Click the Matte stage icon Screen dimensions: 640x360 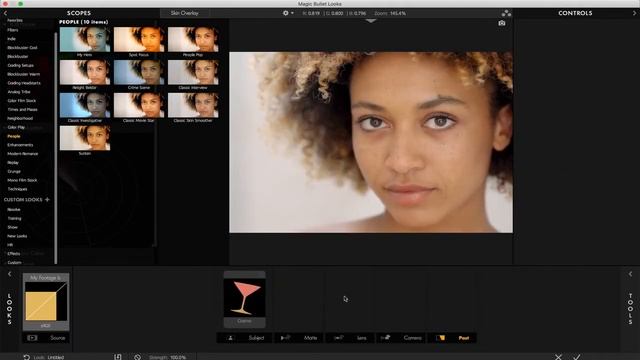[x=285, y=338]
